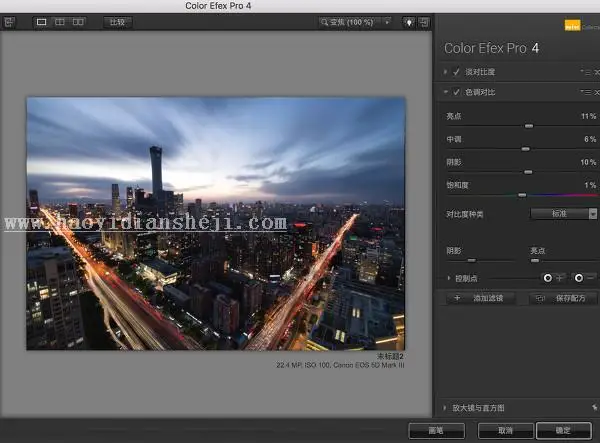
Task: Click the image info text Canon EOS 5D
Action: tap(340, 365)
